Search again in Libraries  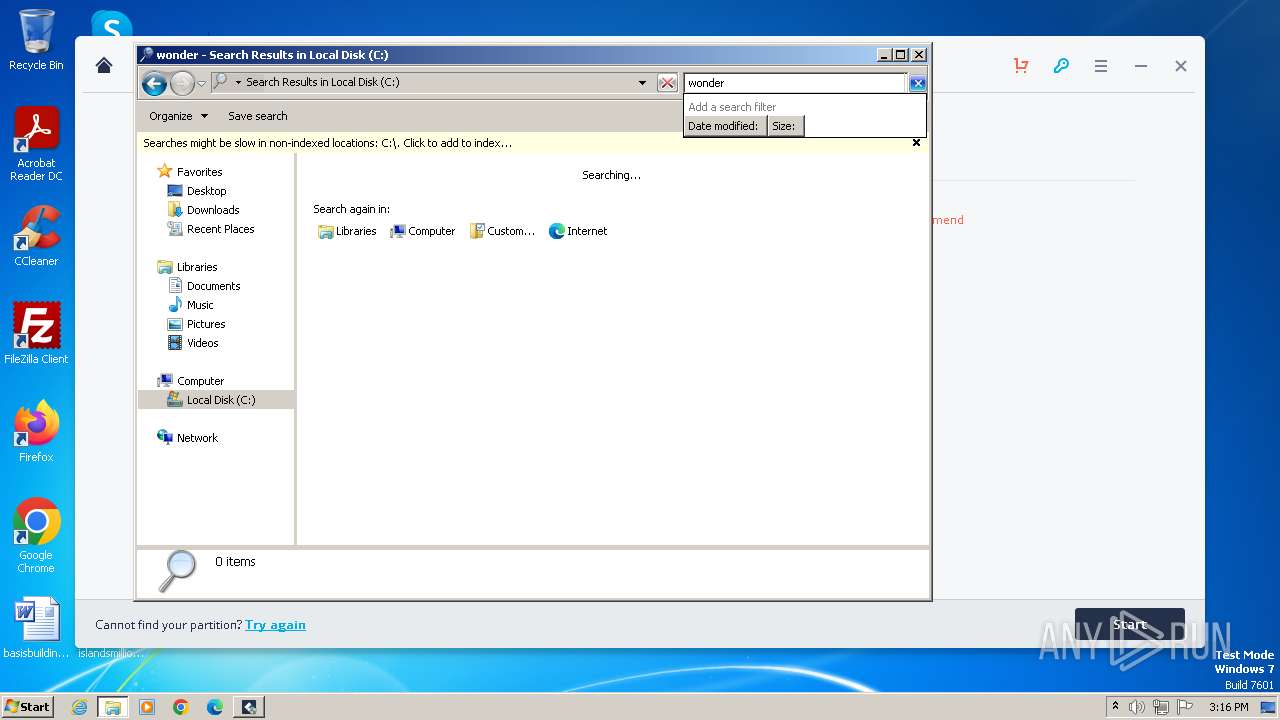(347, 231)
